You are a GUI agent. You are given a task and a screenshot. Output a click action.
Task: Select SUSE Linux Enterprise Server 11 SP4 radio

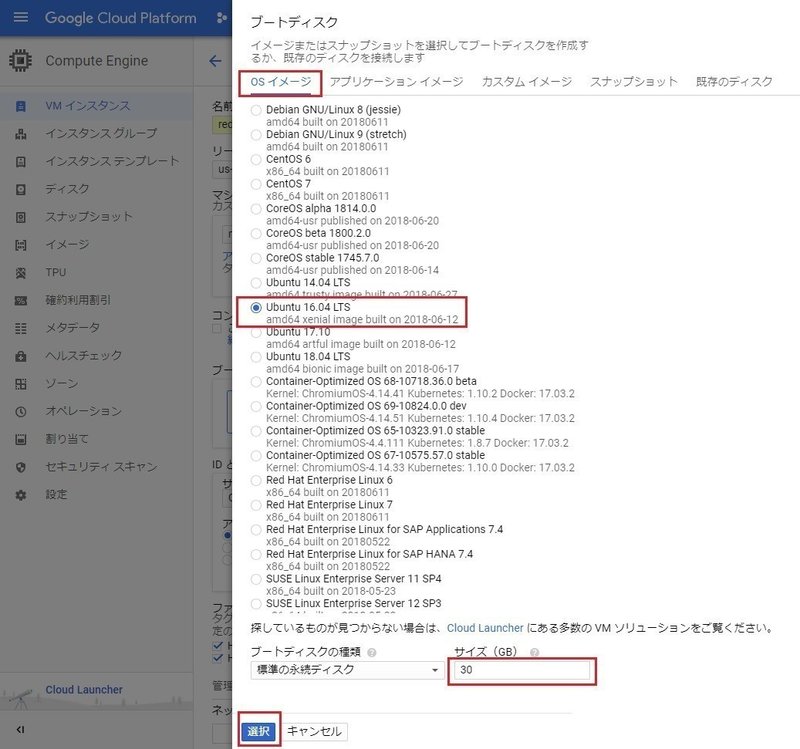pos(256,579)
